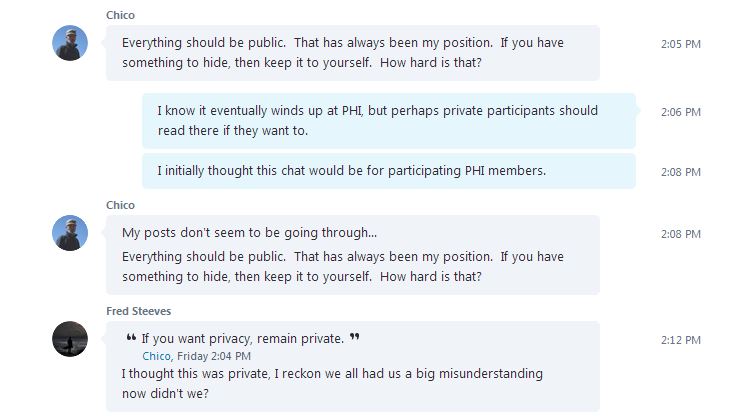Open Chico's avatar on the 2:08 PM message
Viewport: 752px width, 416px height.
[70, 233]
